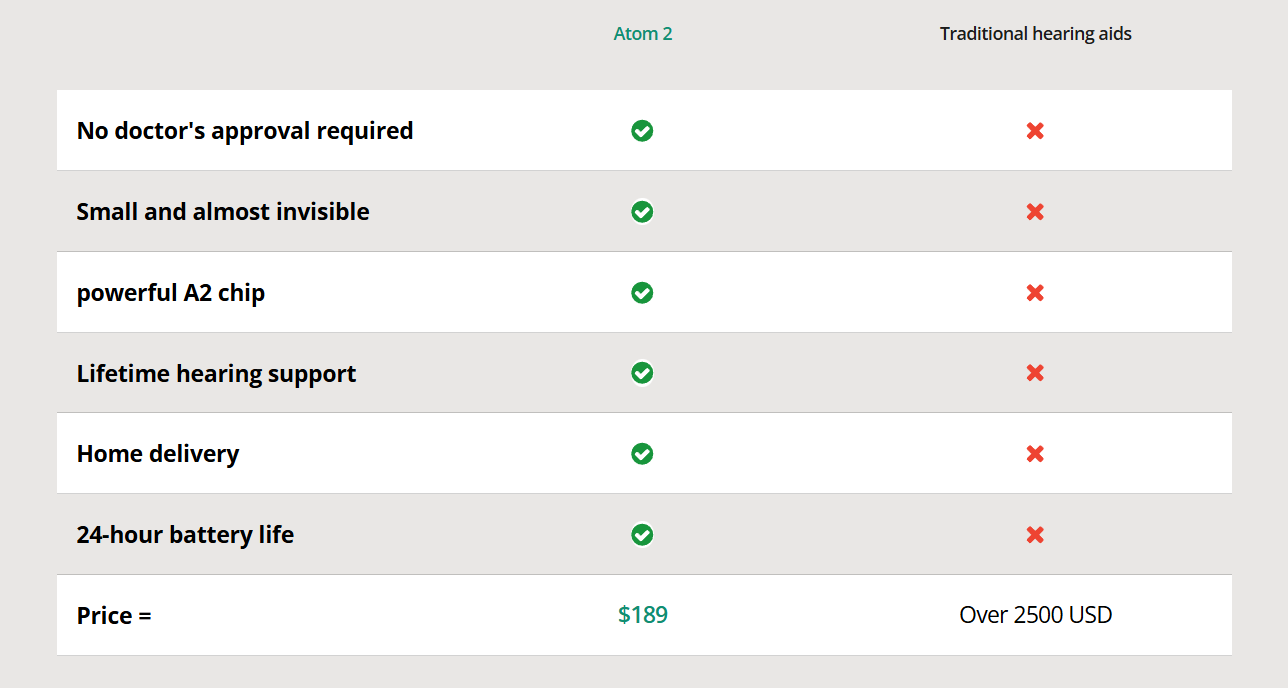The image size is (1288, 688).
Task: Click the Lifetime hearing support label
Action: [216, 374]
